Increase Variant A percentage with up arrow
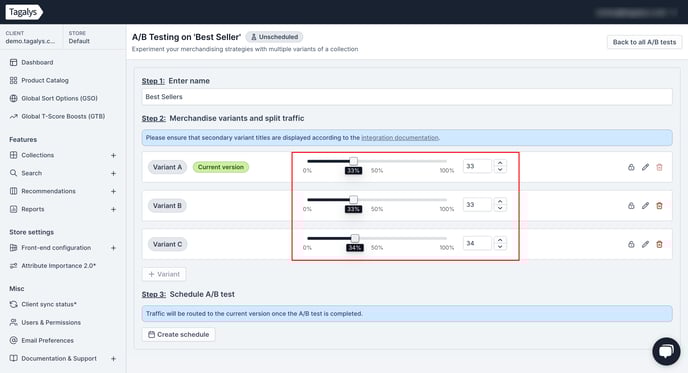 (x=500, y=163)
